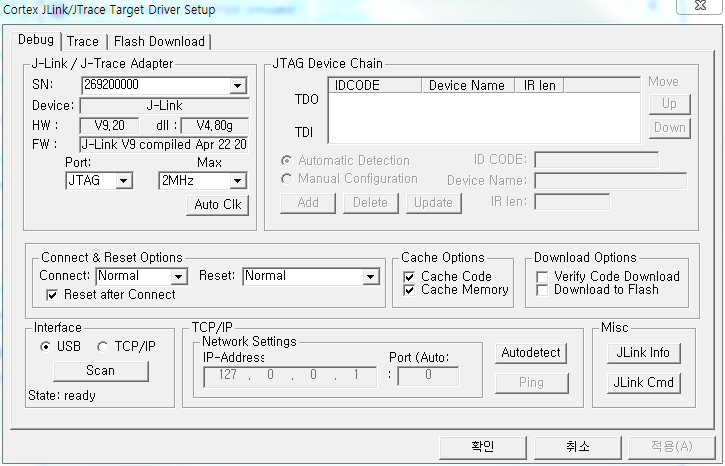Click the IDCODE column header
Image resolution: width=725 pixels, height=466 pixels.
(375, 86)
